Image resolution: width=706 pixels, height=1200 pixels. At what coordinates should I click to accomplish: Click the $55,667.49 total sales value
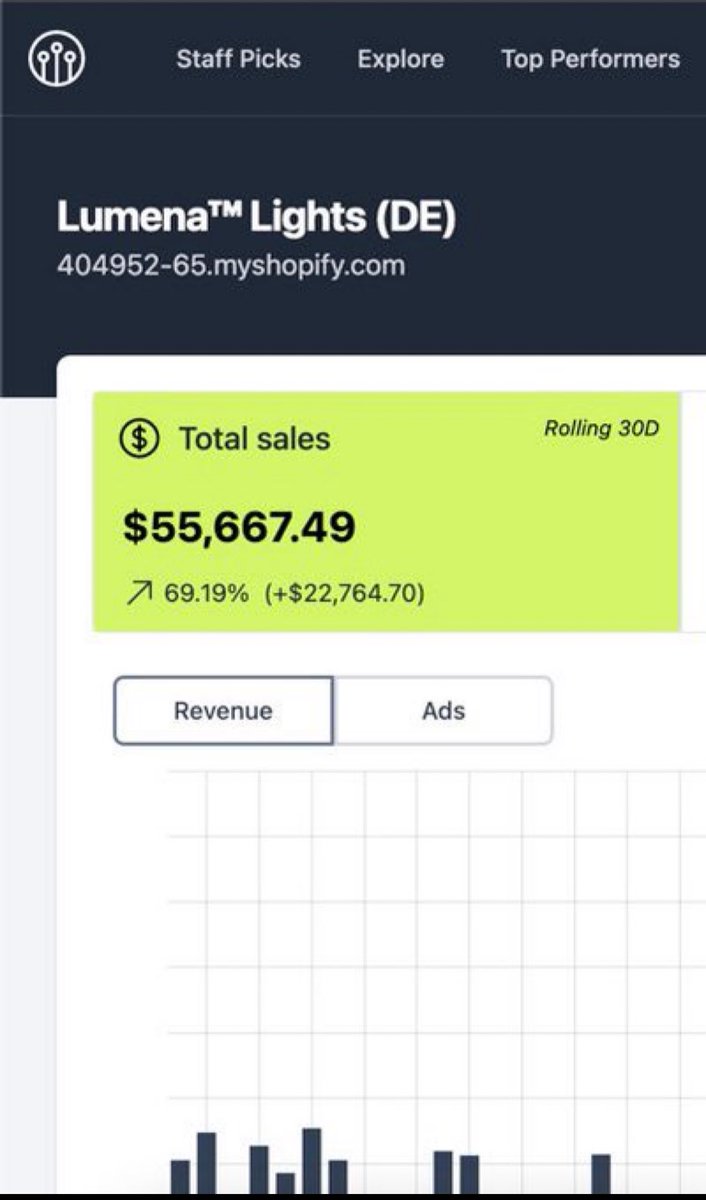coord(239,526)
